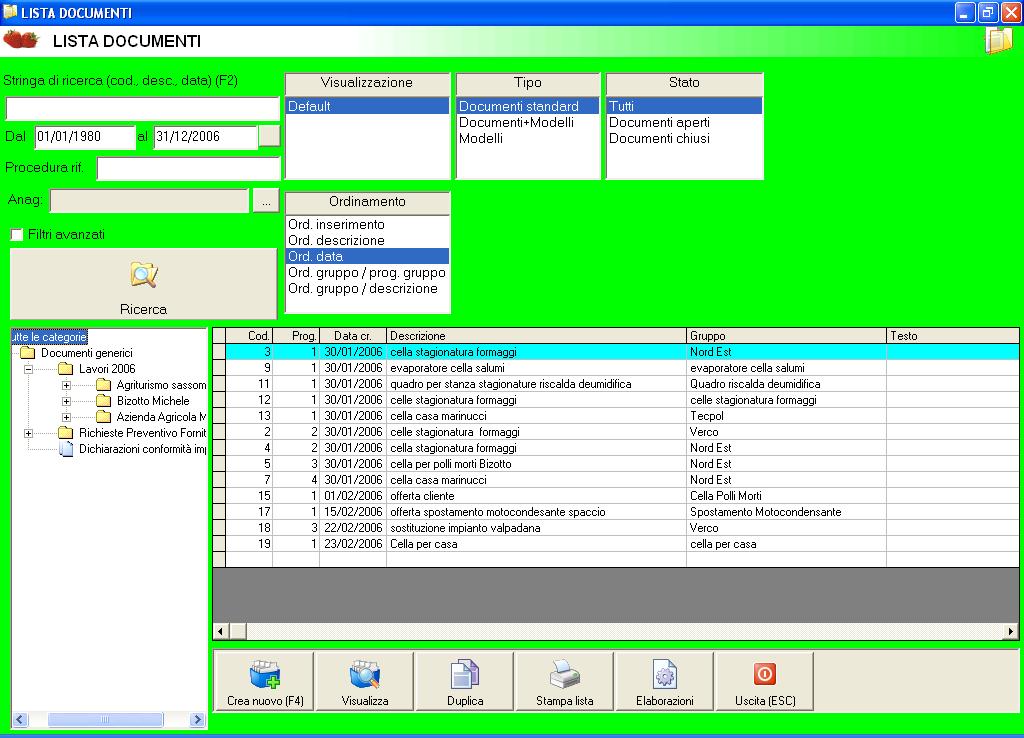1024x738 pixels.
Task: Click the Cod. column header
Action: point(249,336)
